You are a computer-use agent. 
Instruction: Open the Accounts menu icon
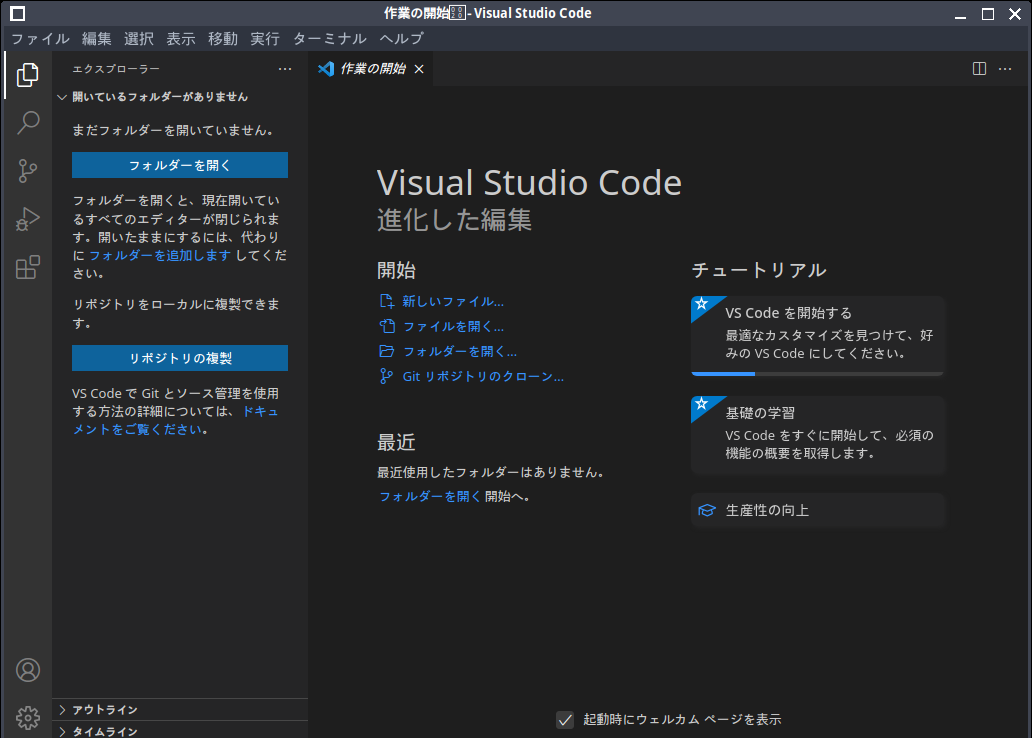point(28,670)
